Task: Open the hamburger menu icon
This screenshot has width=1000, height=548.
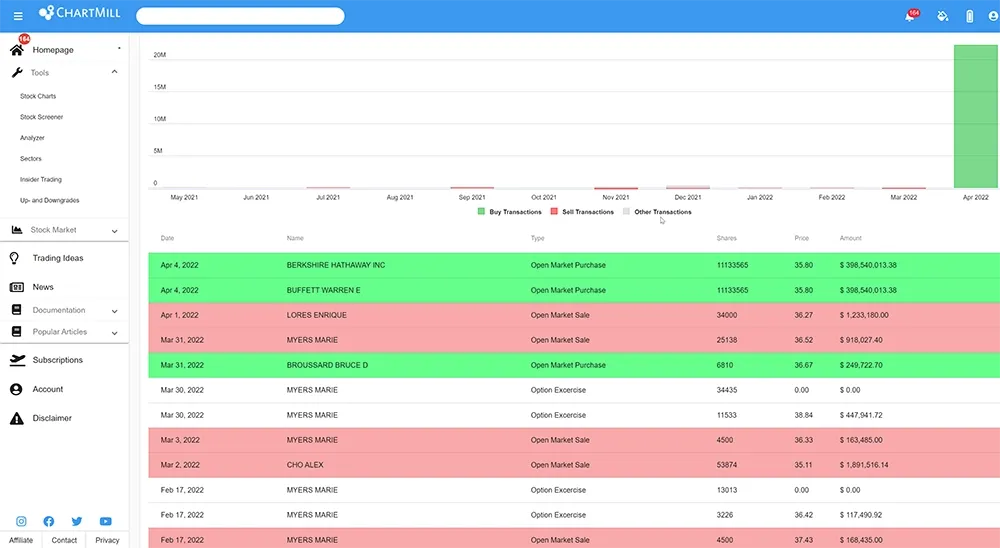Action: pyautogui.click(x=18, y=16)
